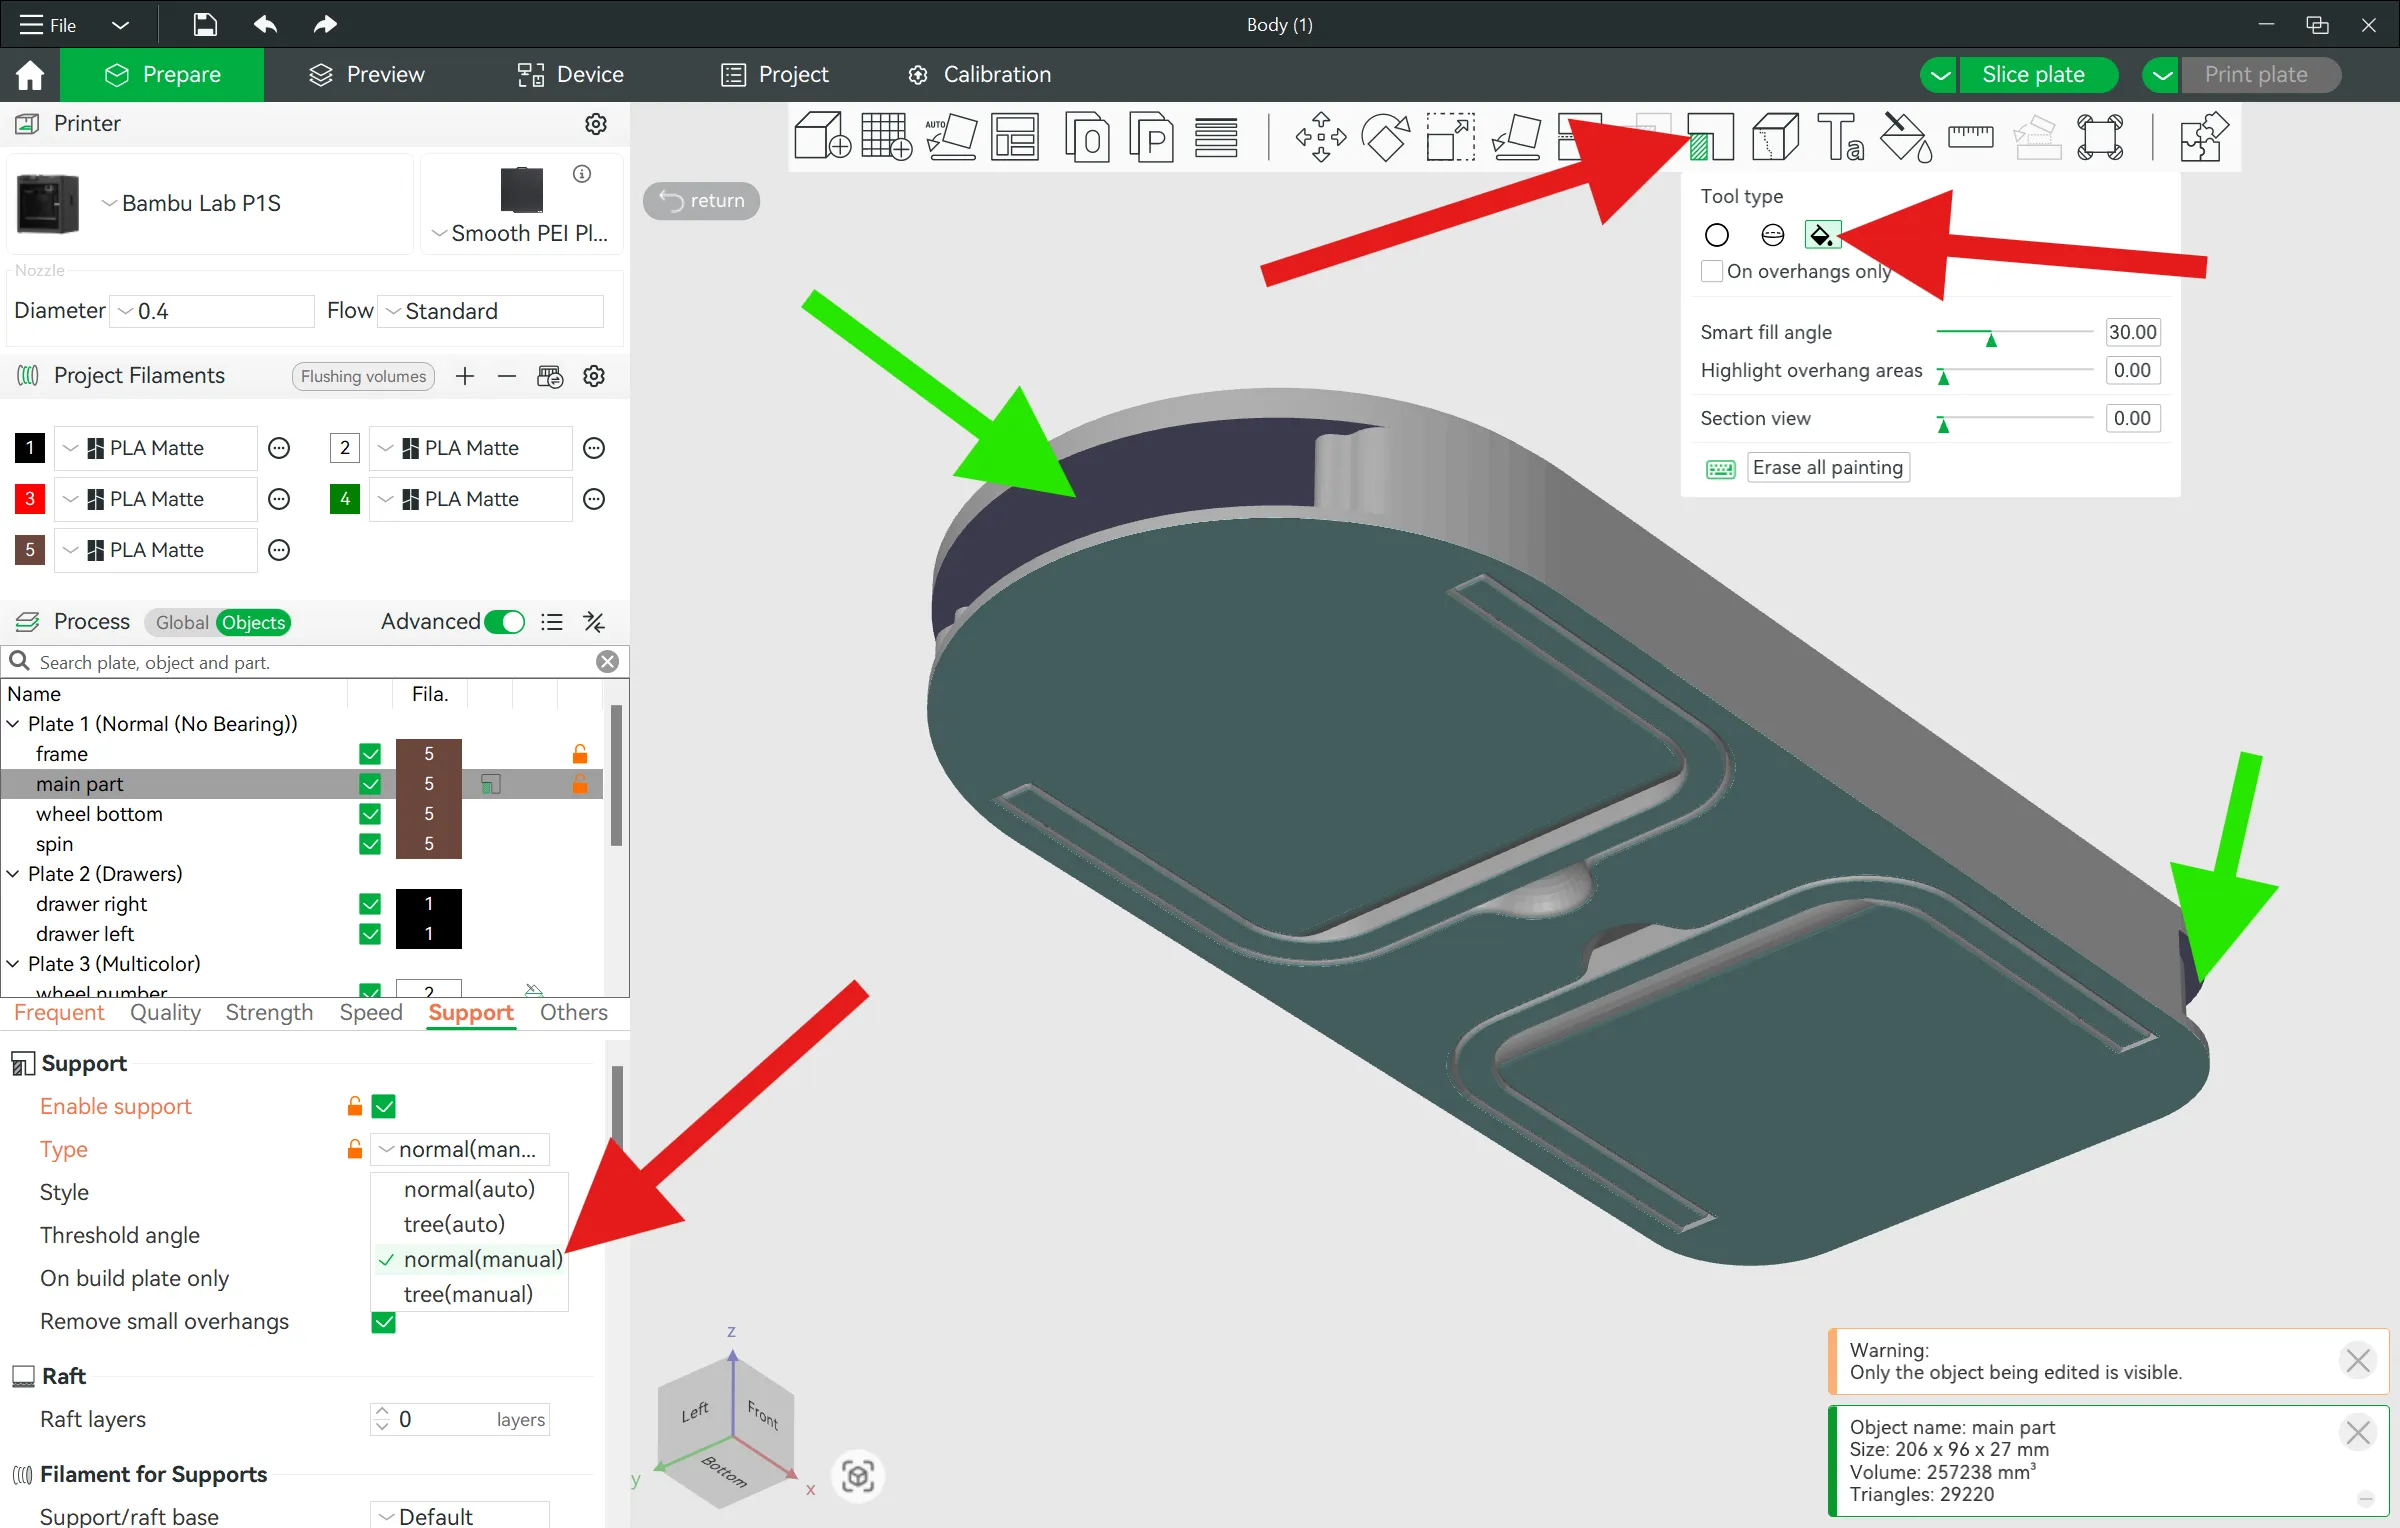This screenshot has height=1528, width=2400.
Task: Select the Rotate tool icon
Action: click(1385, 137)
